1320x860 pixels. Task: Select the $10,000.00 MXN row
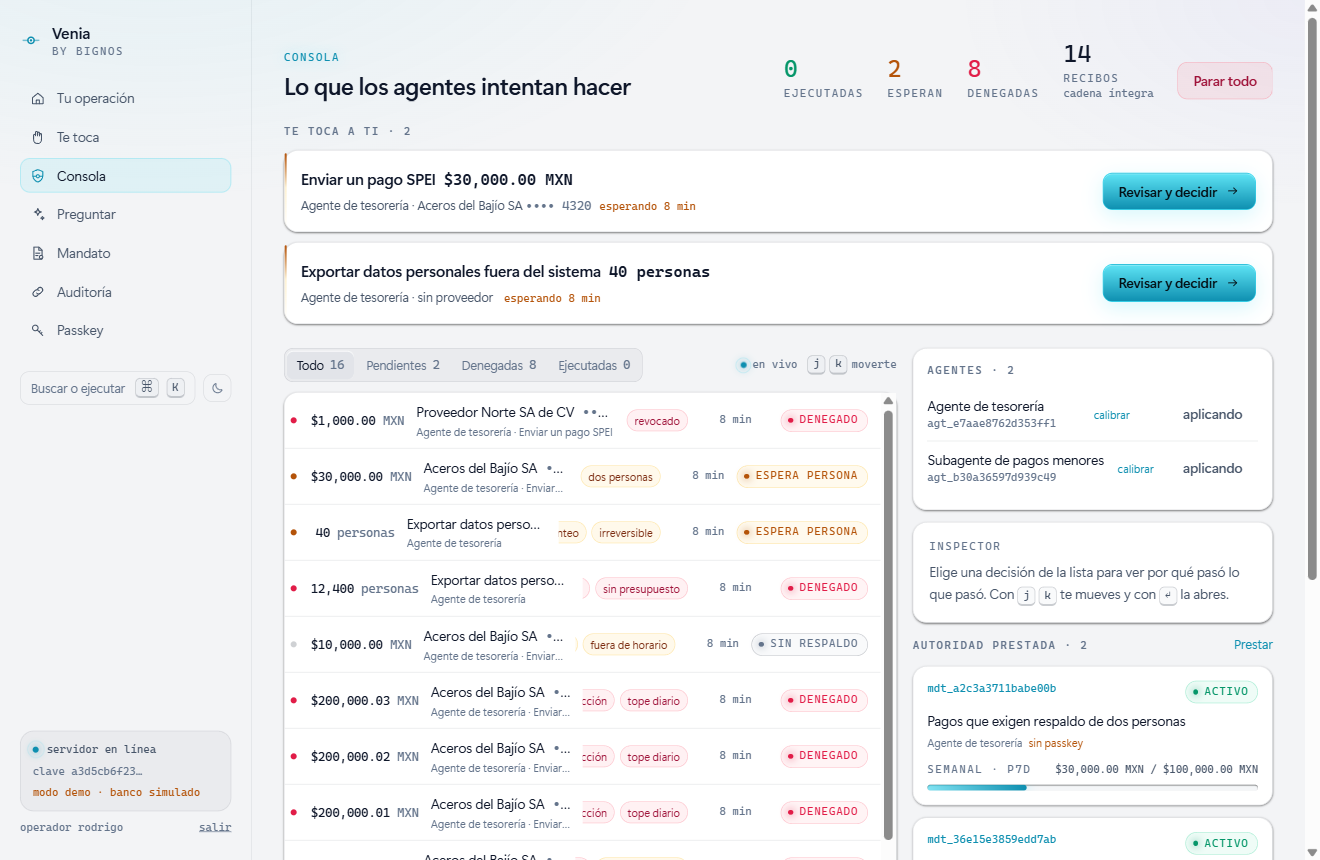click(581, 644)
